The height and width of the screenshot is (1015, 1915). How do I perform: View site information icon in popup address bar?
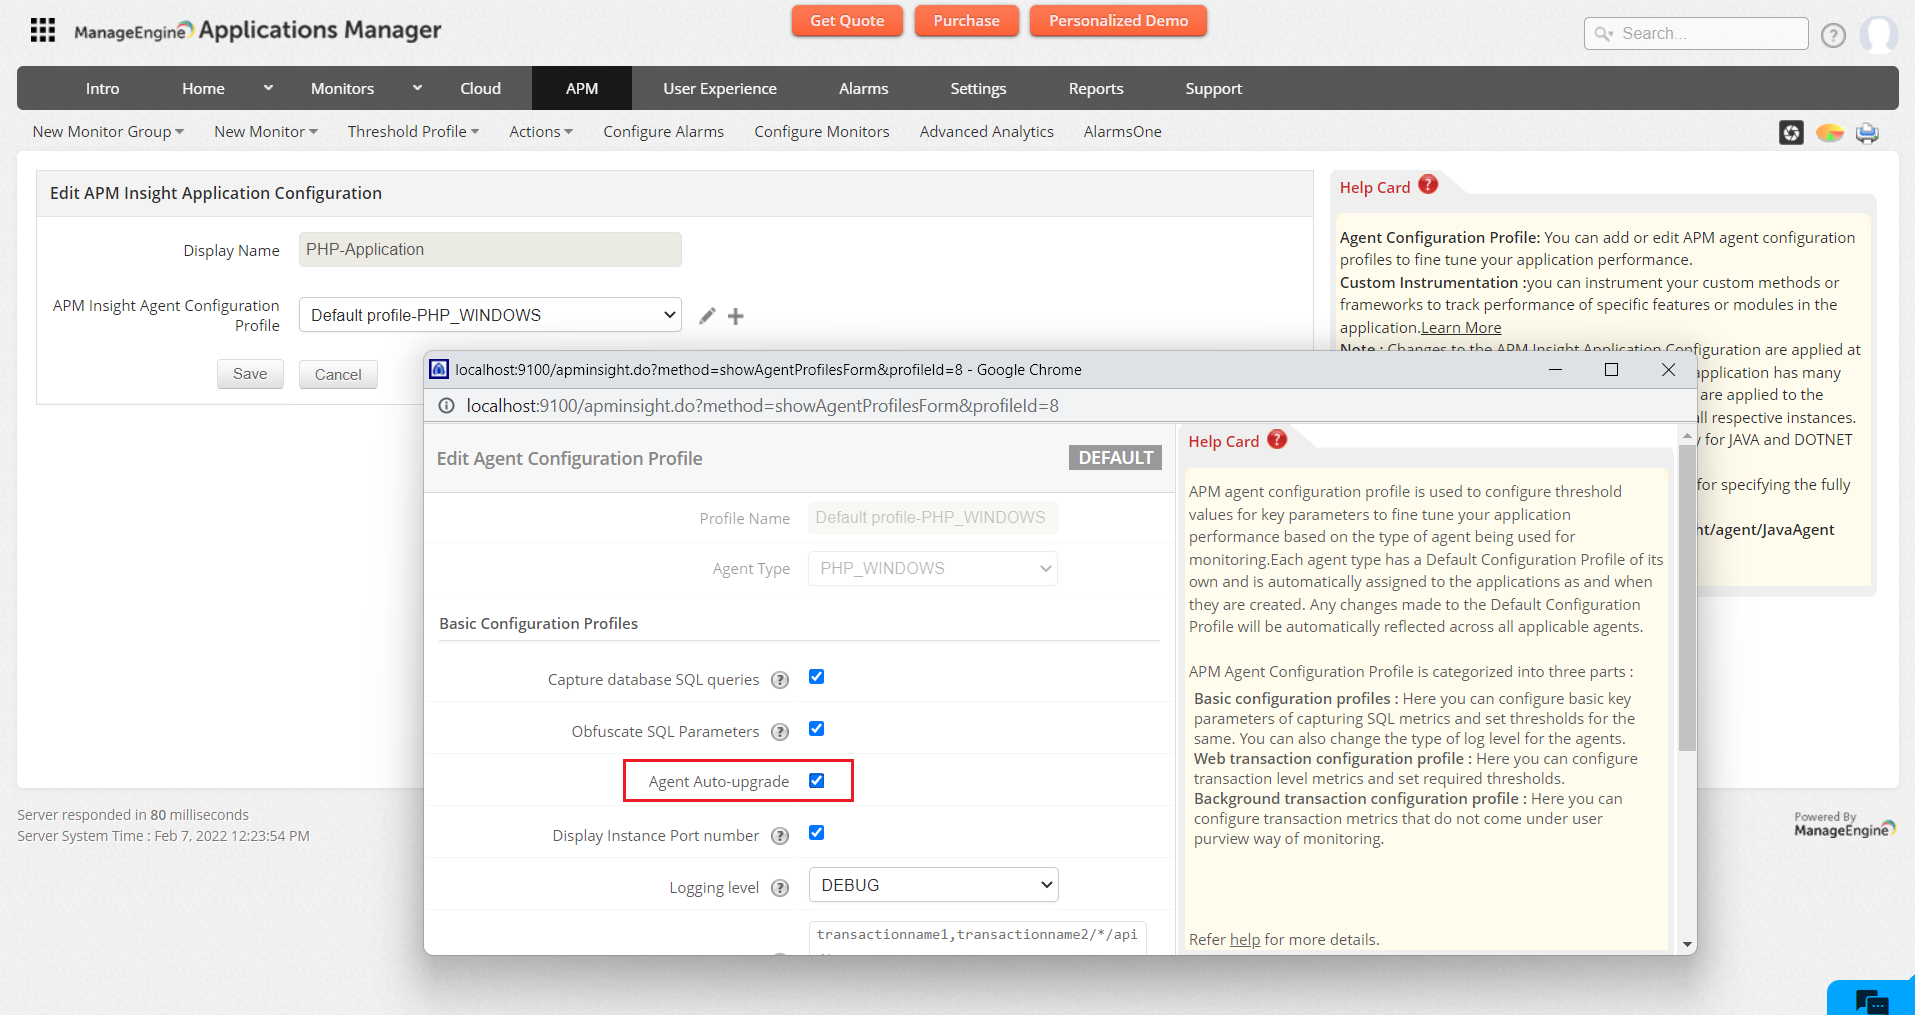447,406
